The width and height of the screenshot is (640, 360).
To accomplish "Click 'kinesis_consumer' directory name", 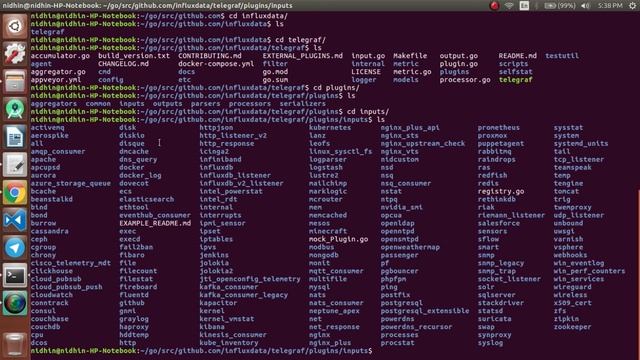I will pos(233,335).
